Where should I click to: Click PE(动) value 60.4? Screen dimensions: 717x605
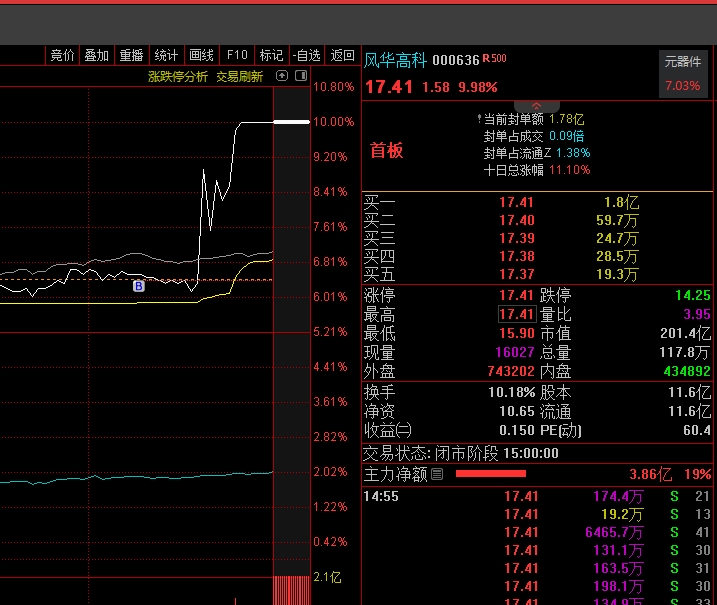point(697,430)
